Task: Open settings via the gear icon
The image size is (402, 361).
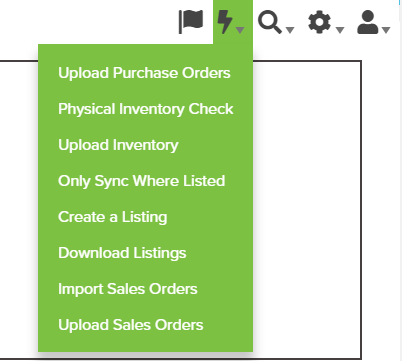Action: pyautogui.click(x=319, y=22)
